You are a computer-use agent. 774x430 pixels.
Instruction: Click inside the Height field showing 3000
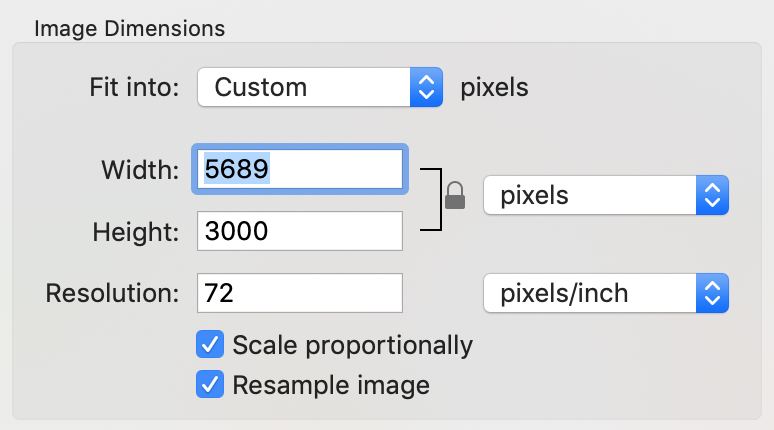click(x=300, y=231)
